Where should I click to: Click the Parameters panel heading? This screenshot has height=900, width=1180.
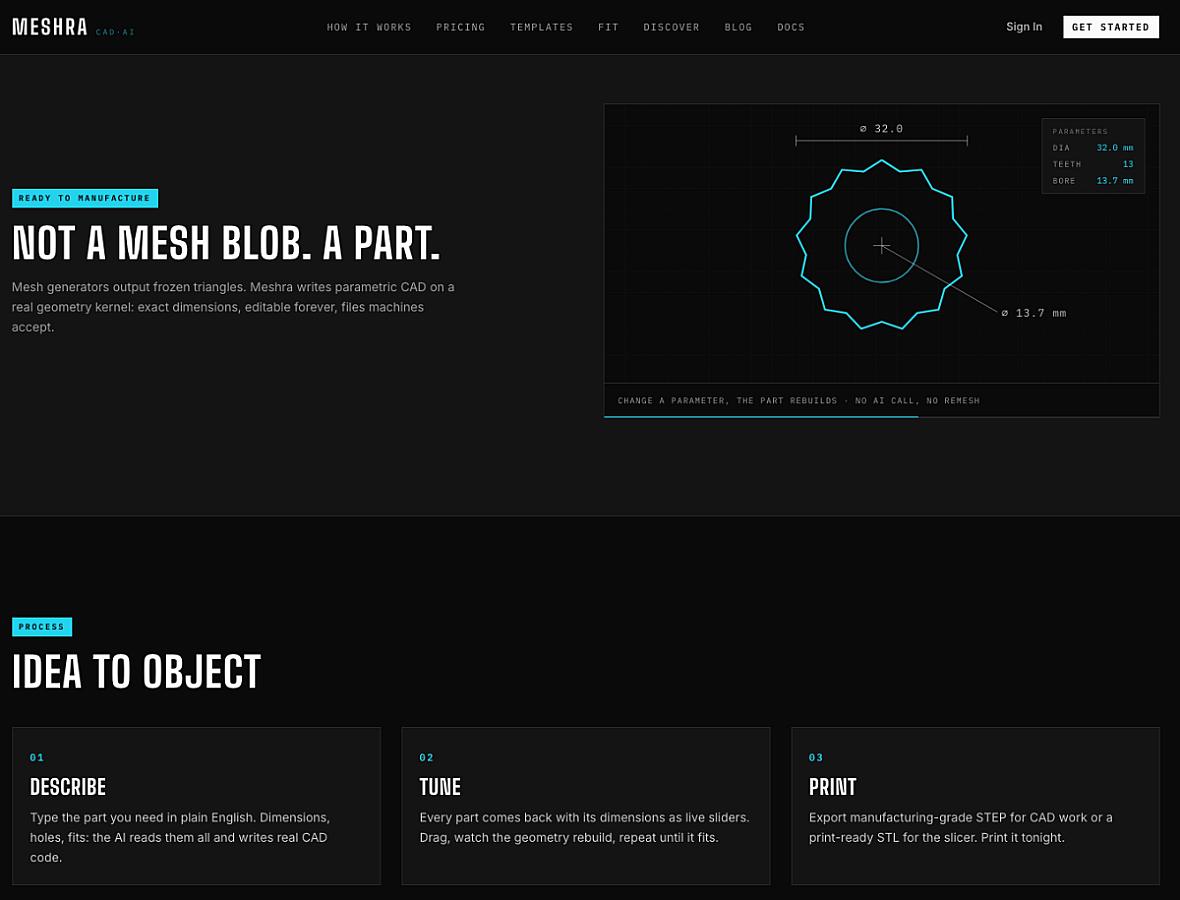point(1080,132)
